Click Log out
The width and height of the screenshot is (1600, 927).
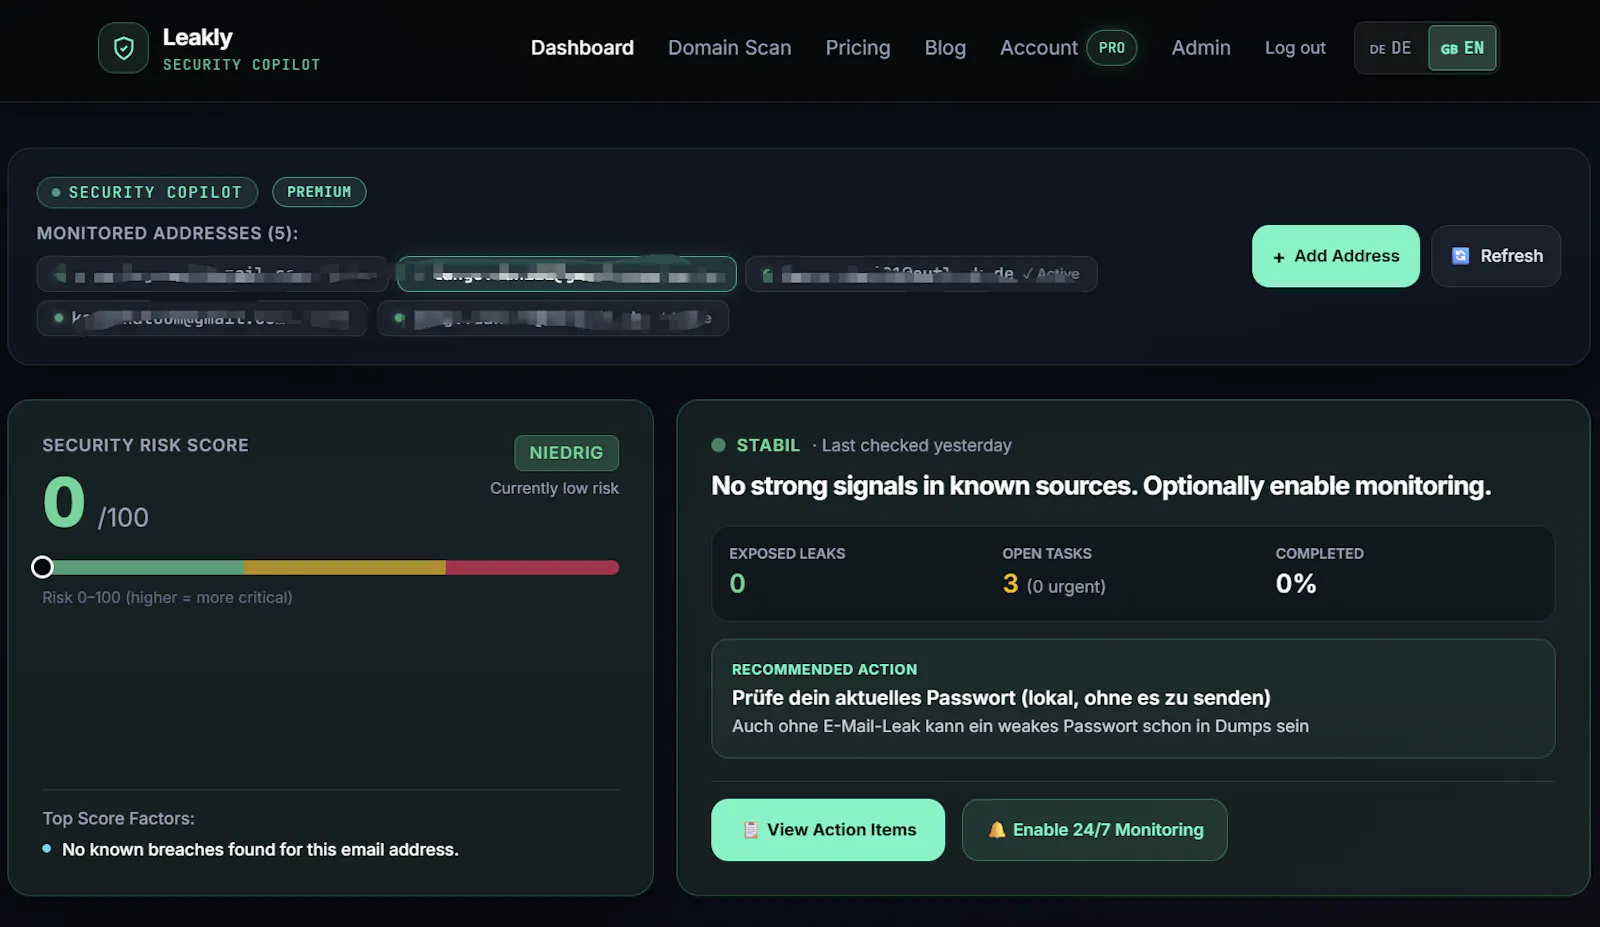point(1295,48)
